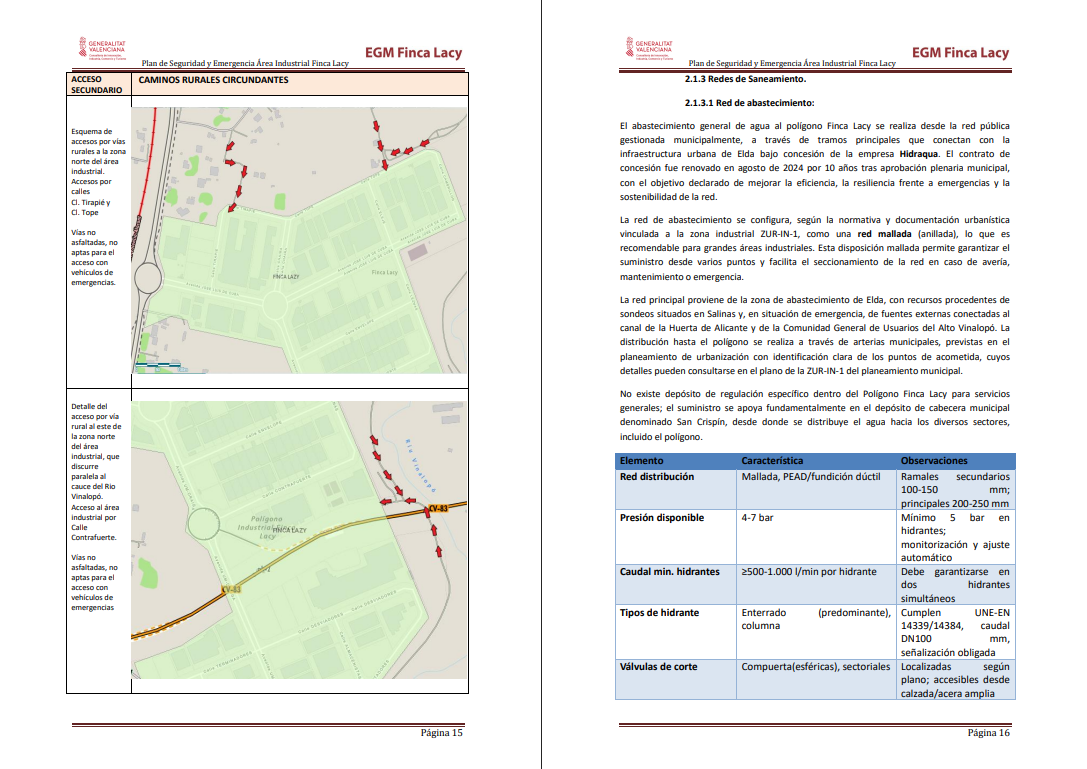
Task: Click the Río Vinalopó label on the lower map
Action: (420, 465)
